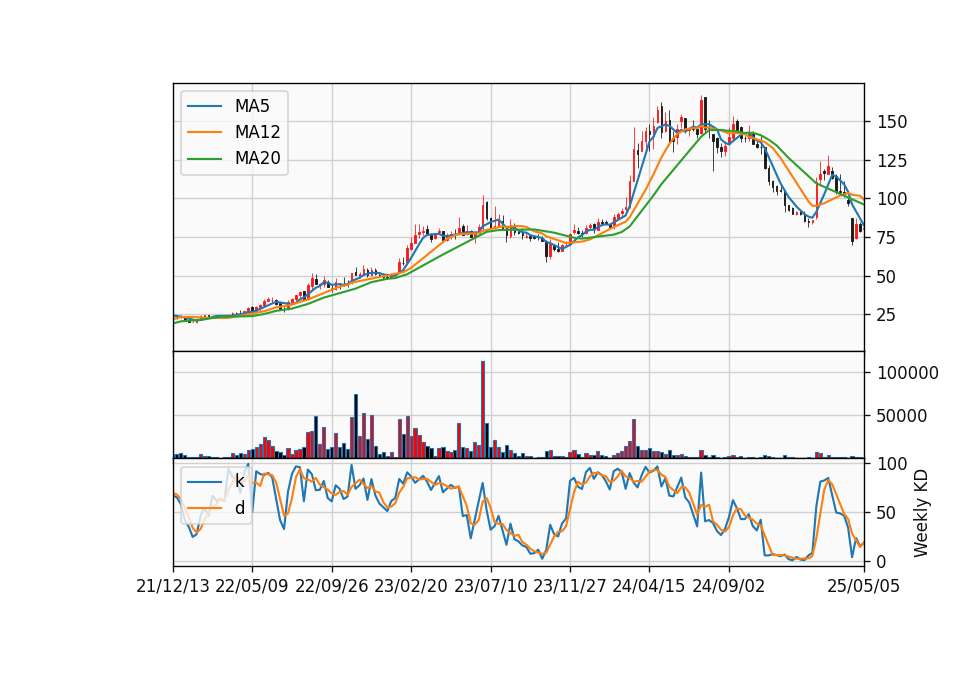Click the 24/09/02 date tick label
The image size is (960, 690).
[x=729, y=586]
